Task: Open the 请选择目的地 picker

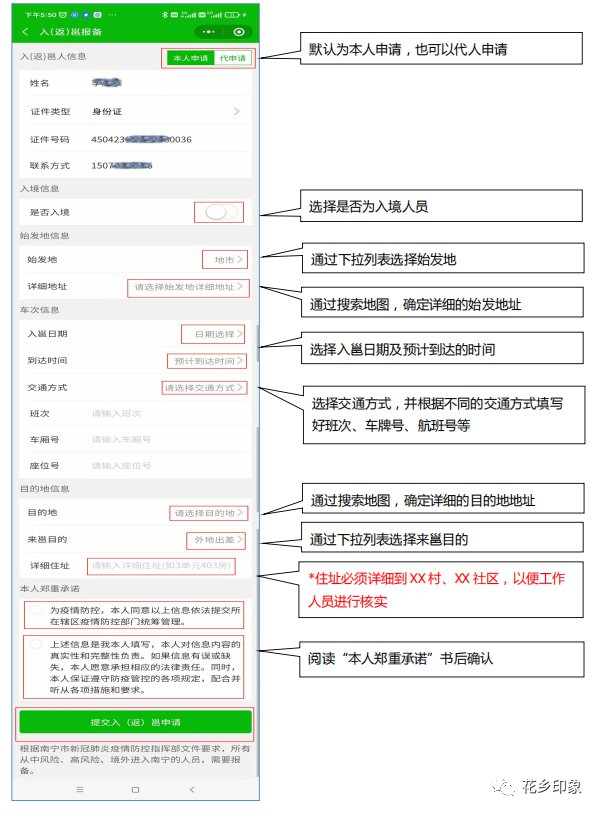Action: tap(209, 513)
